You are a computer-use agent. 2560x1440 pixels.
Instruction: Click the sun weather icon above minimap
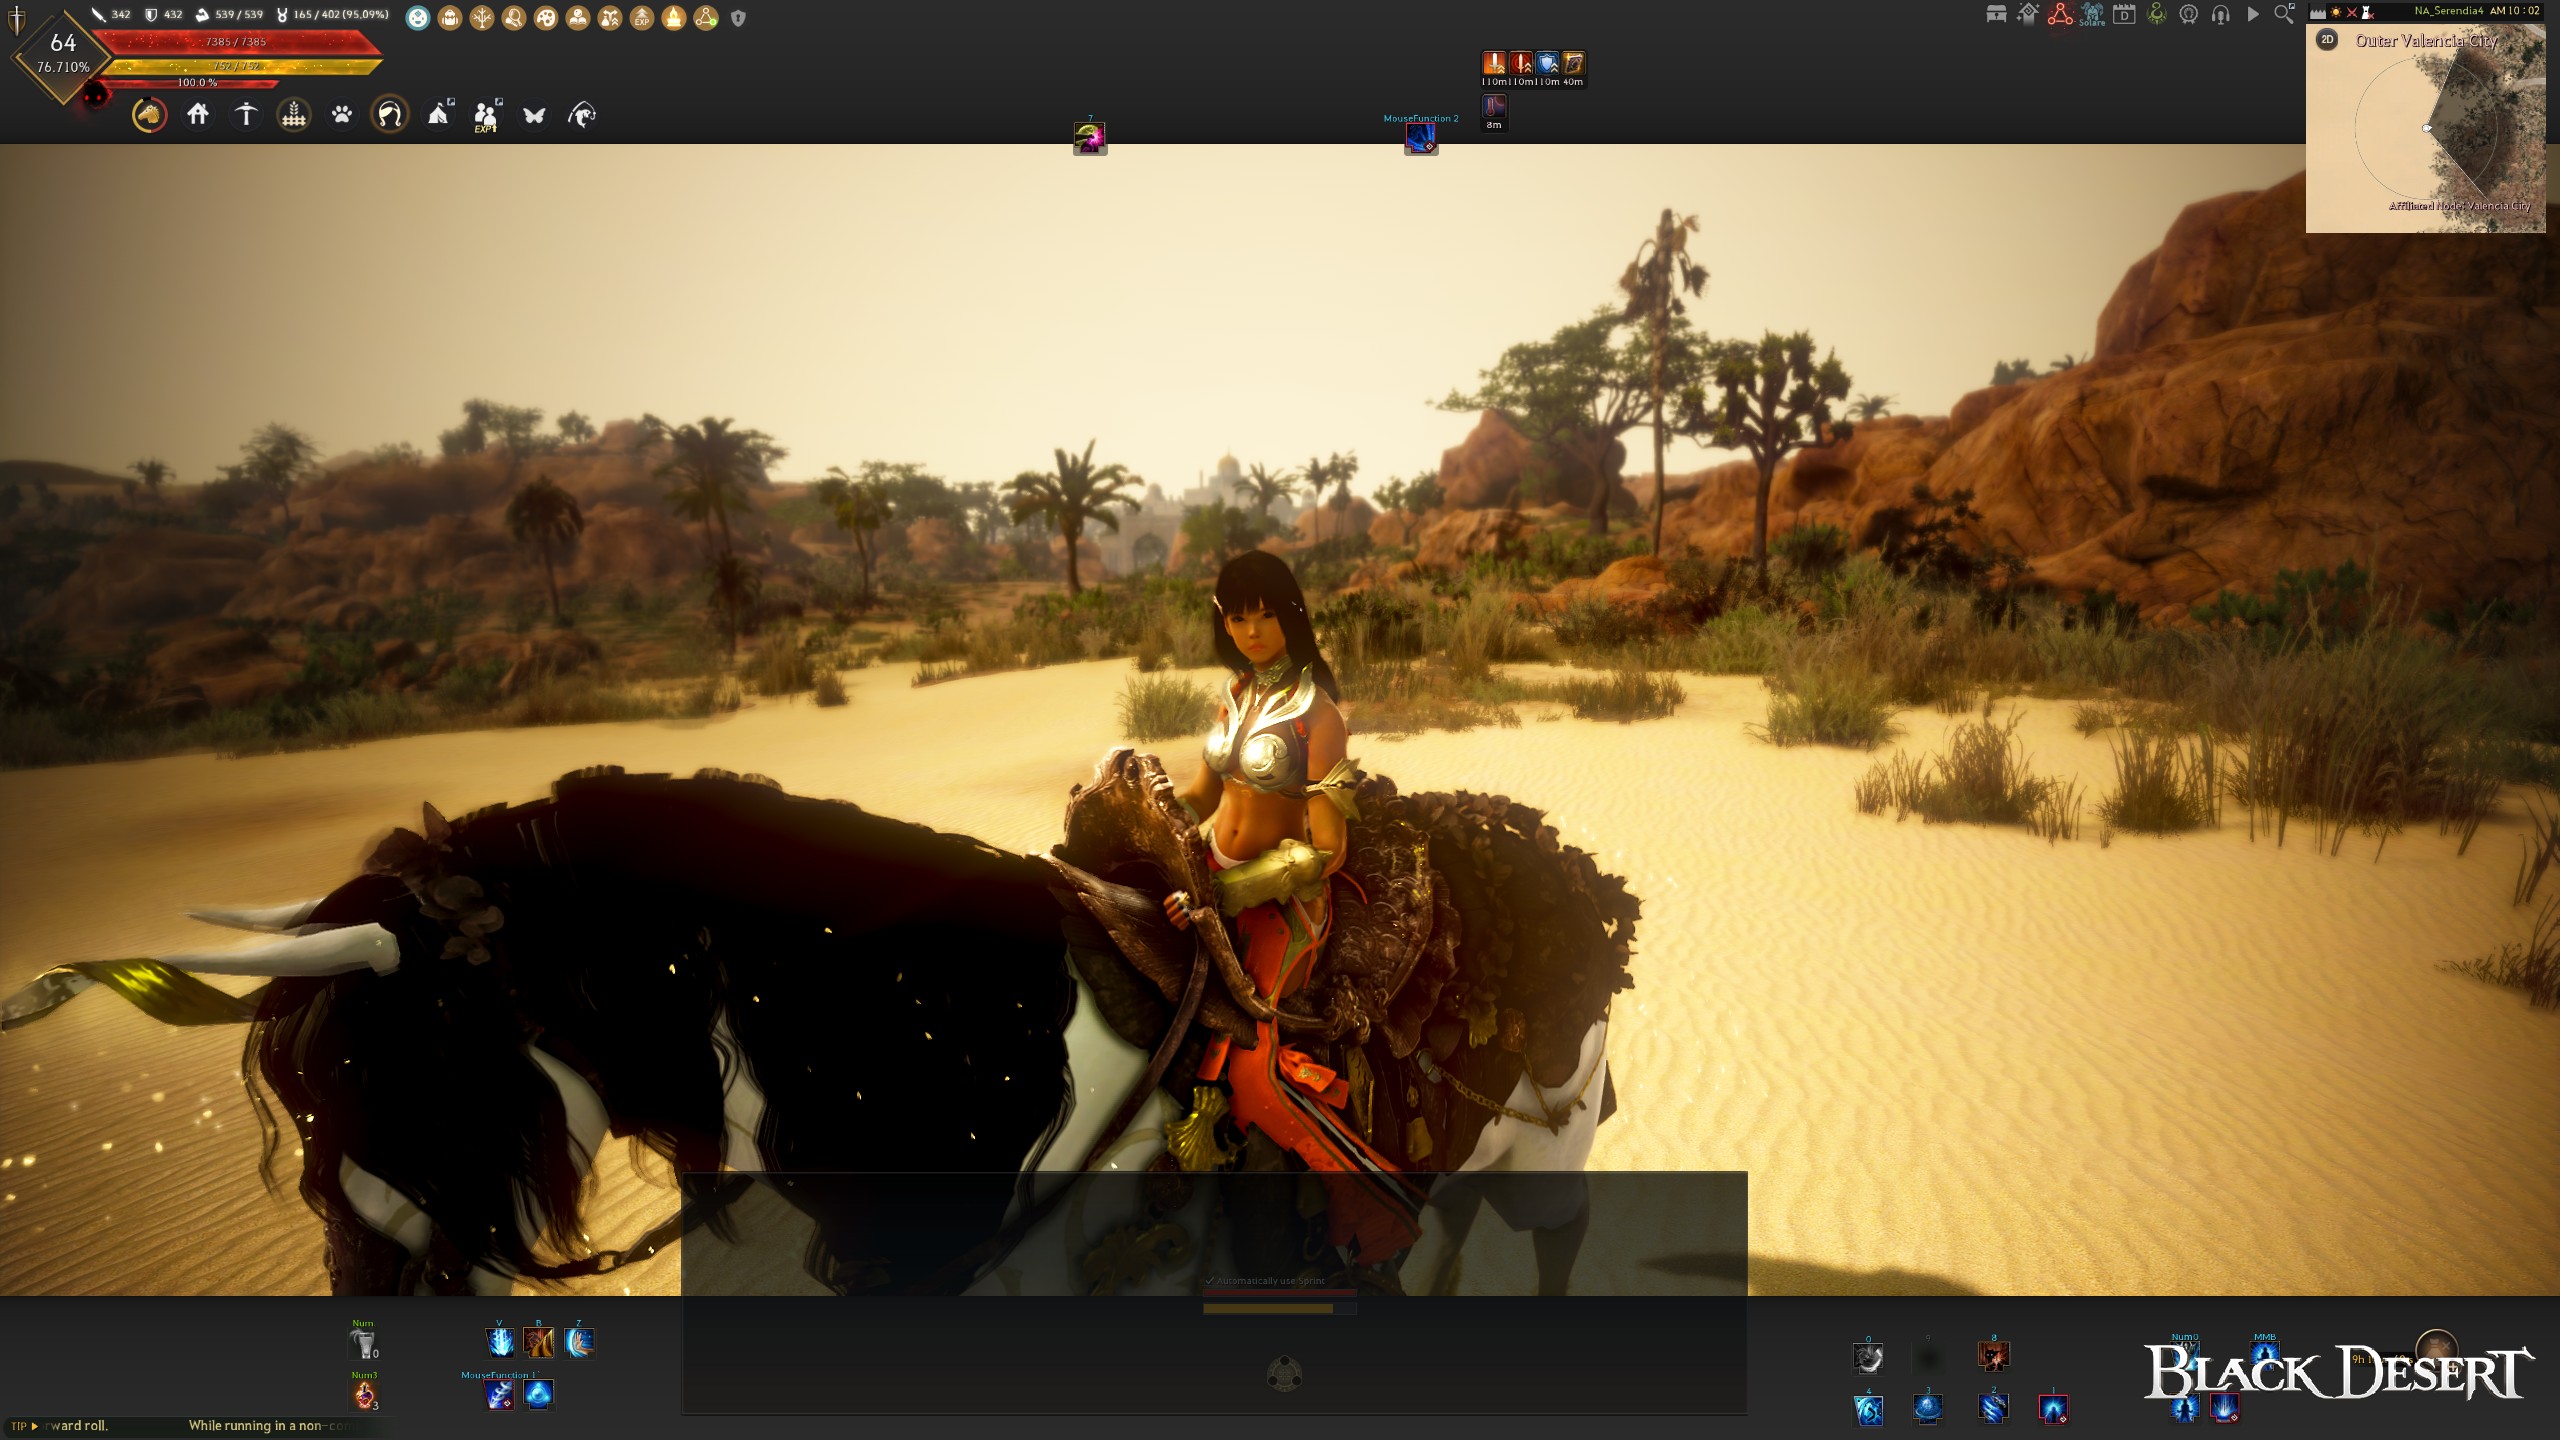tap(2336, 12)
